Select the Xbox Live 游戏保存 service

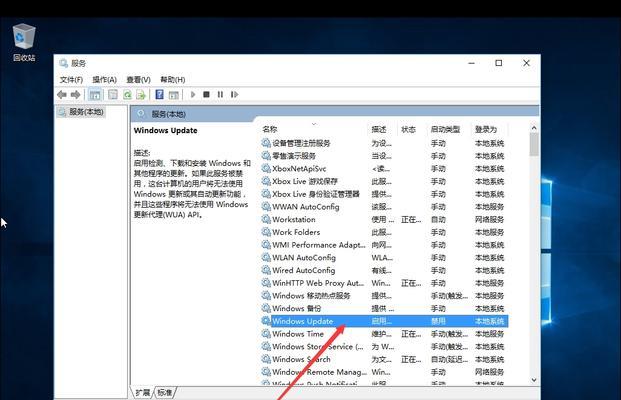pyautogui.click(x=384, y=181)
